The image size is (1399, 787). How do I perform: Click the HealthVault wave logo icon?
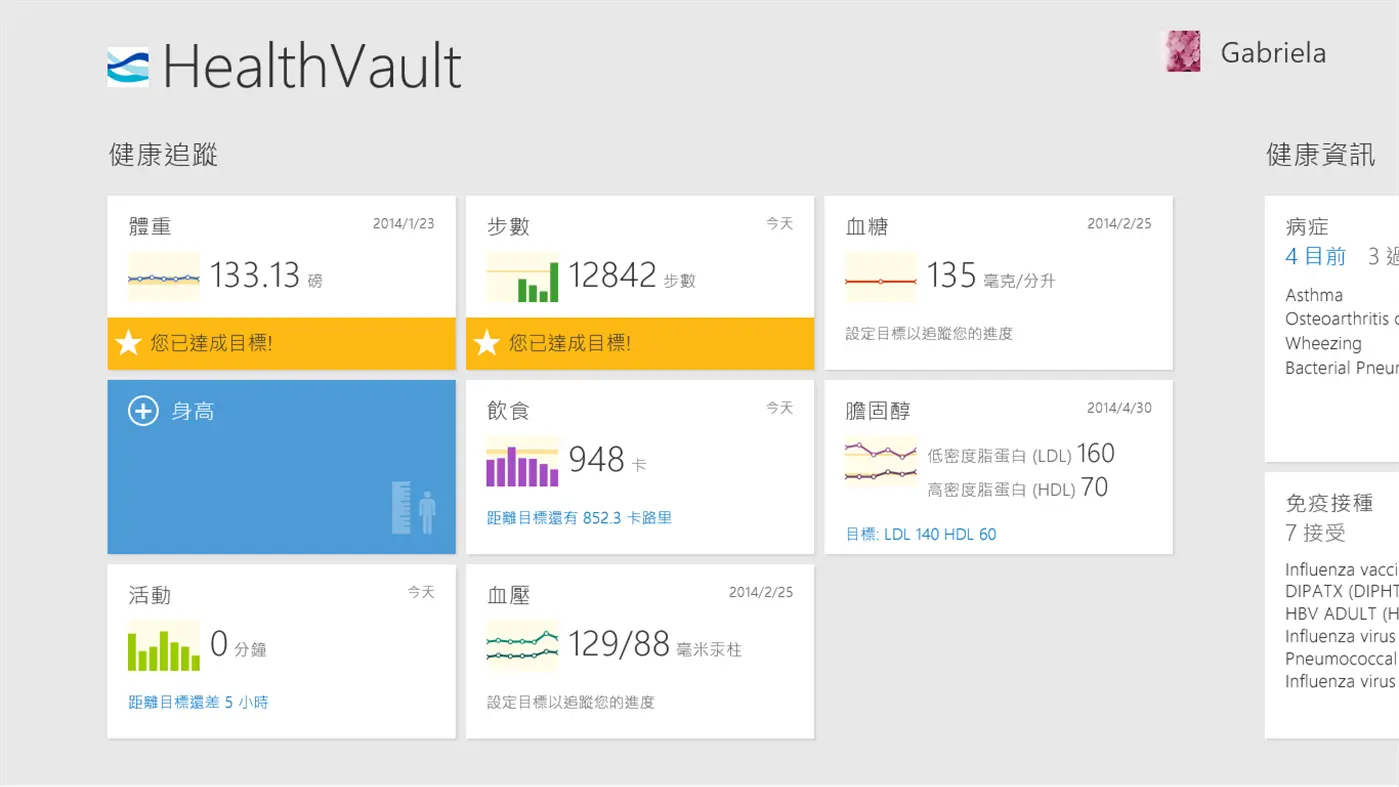(128, 67)
